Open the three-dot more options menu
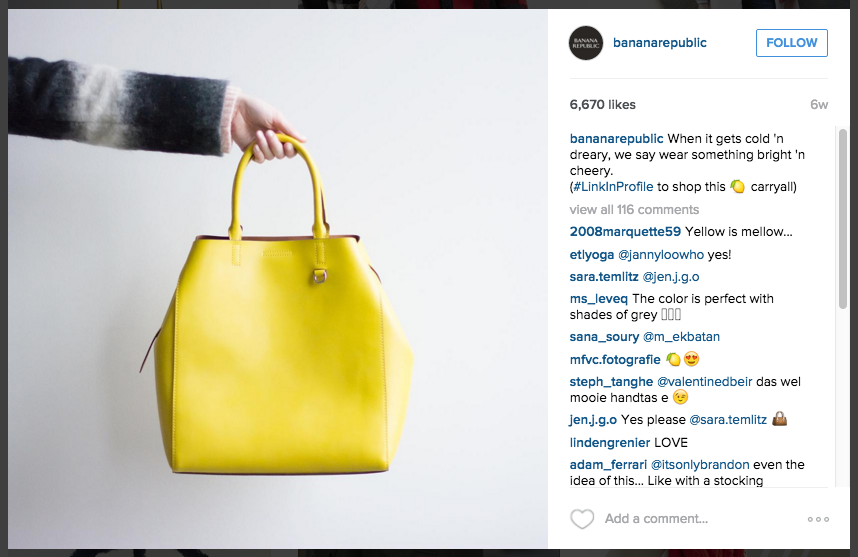The image size is (858, 557). tap(818, 519)
